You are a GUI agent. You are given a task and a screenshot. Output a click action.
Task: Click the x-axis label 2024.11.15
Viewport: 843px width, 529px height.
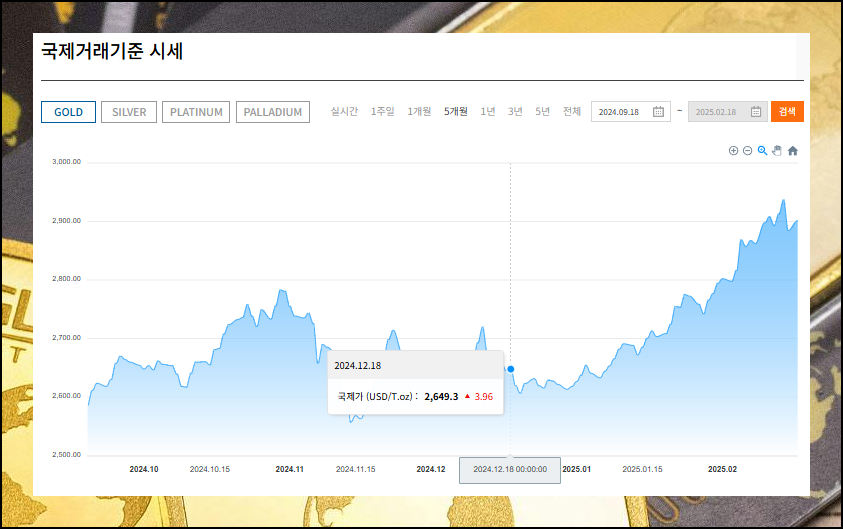click(355, 469)
